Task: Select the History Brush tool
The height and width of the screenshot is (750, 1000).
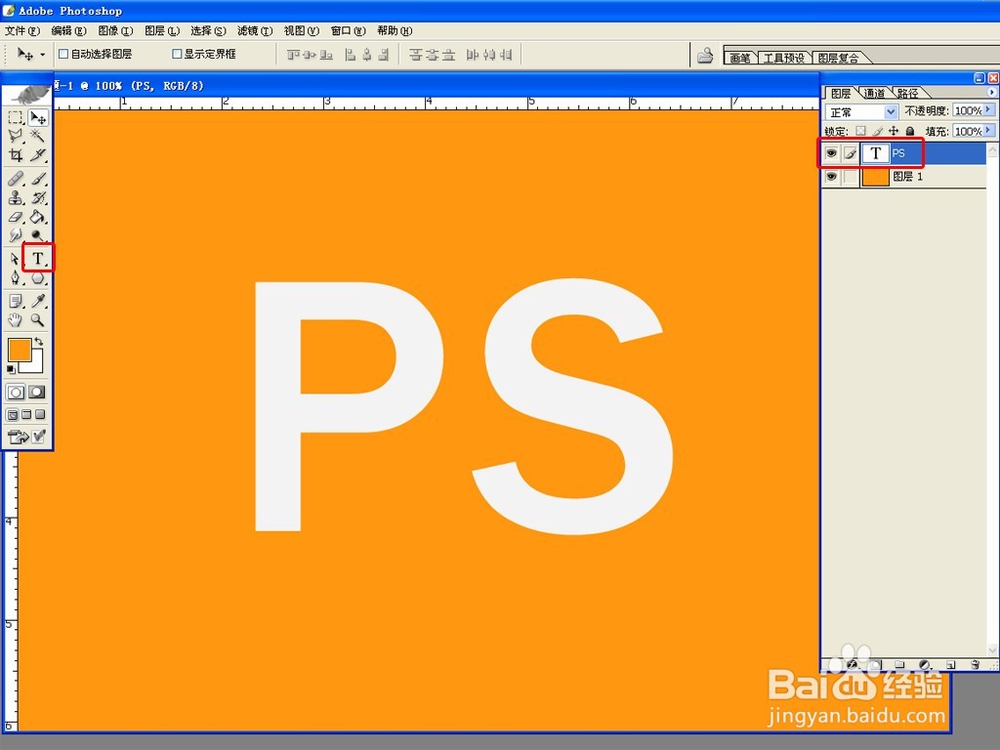Action: 38,198
